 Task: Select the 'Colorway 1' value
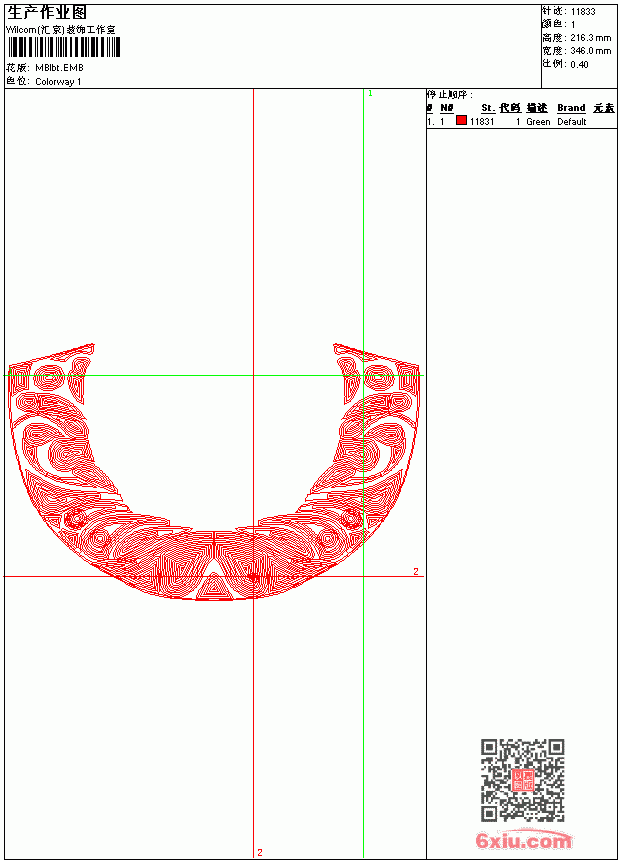tap(58, 82)
